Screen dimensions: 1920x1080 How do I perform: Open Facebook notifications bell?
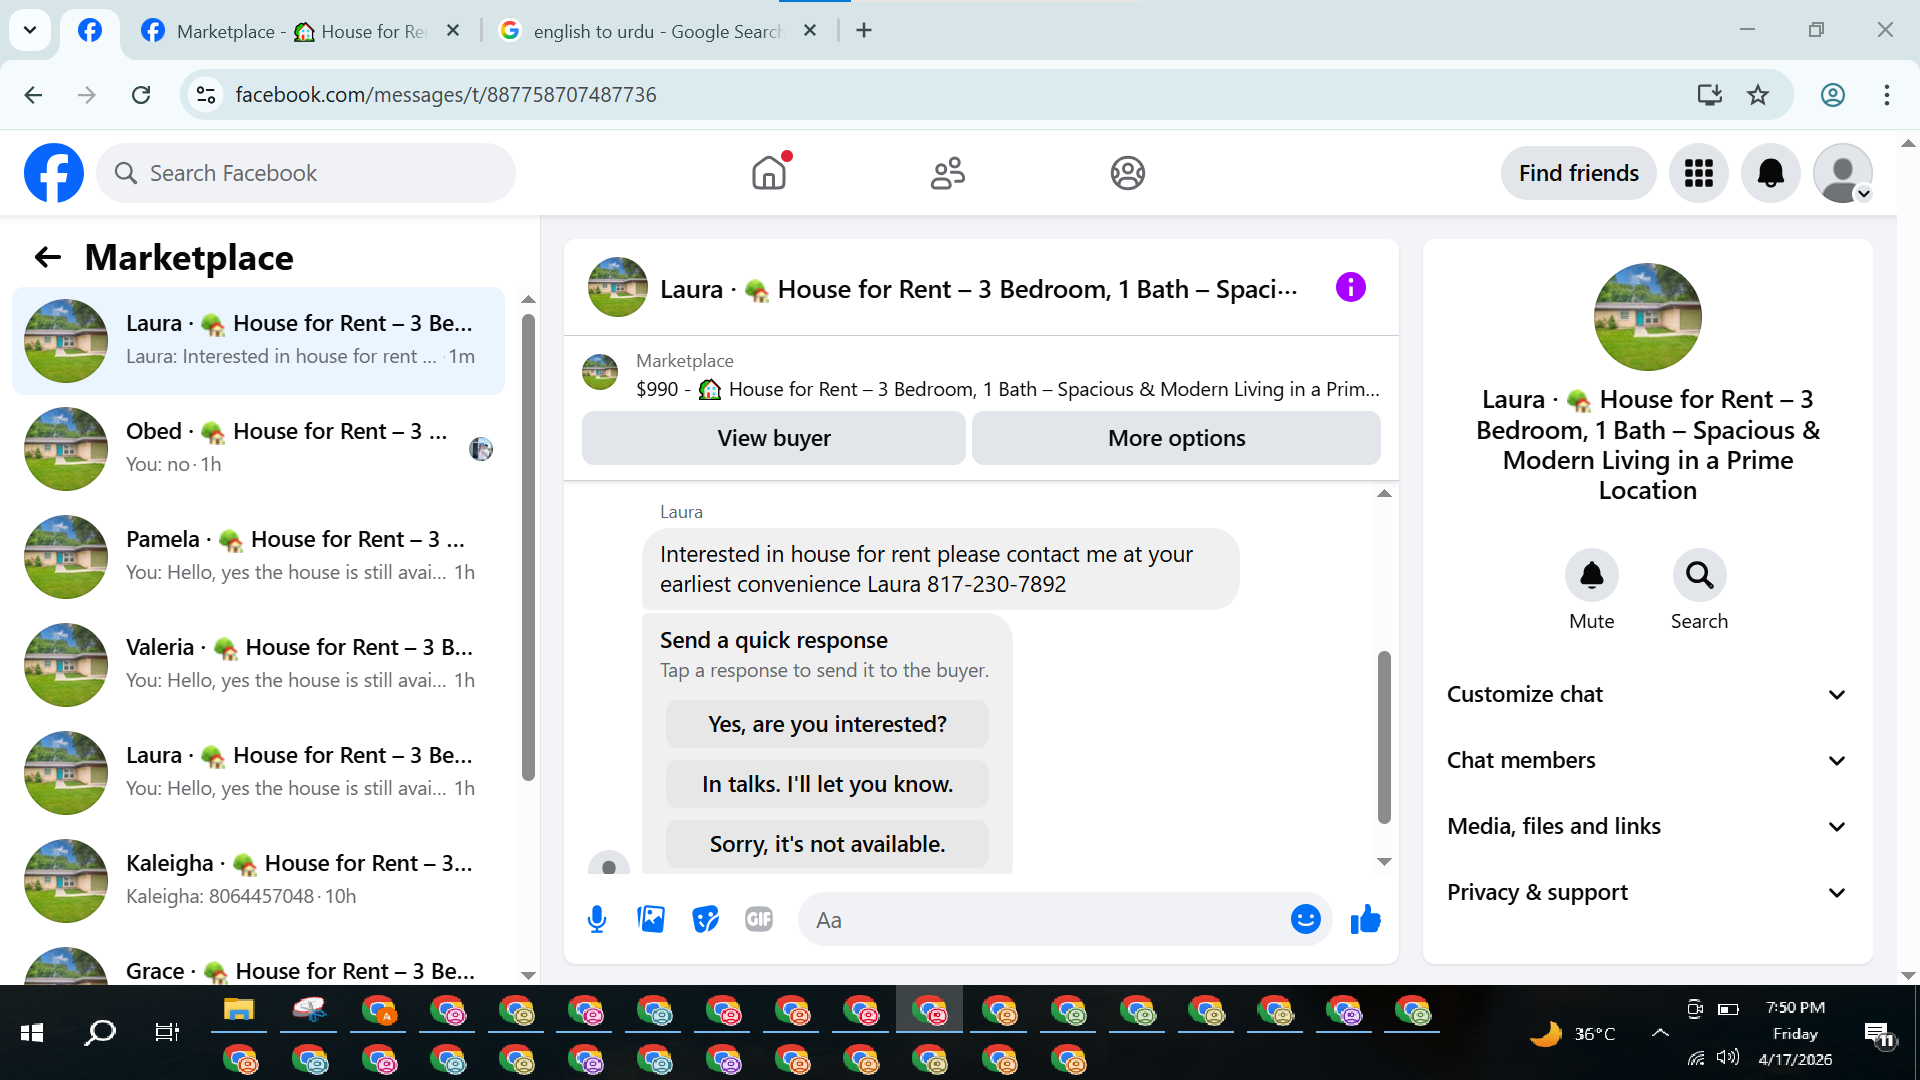1770,173
